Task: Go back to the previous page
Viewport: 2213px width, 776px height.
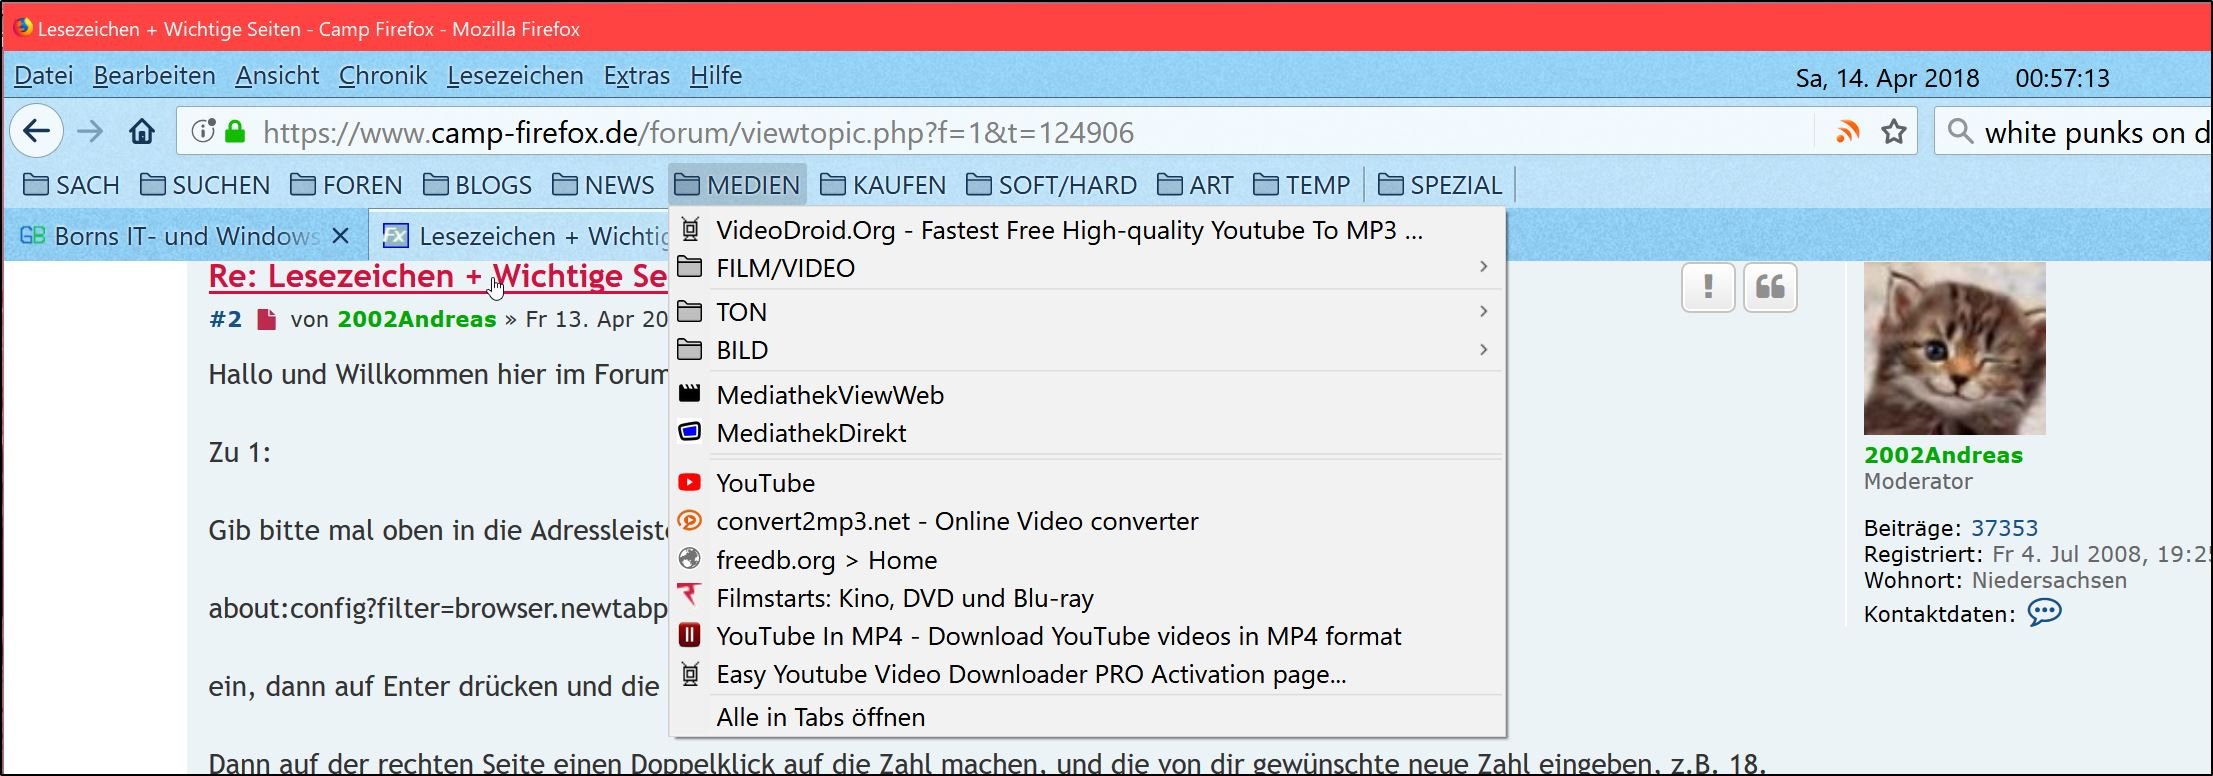Action: (x=37, y=131)
